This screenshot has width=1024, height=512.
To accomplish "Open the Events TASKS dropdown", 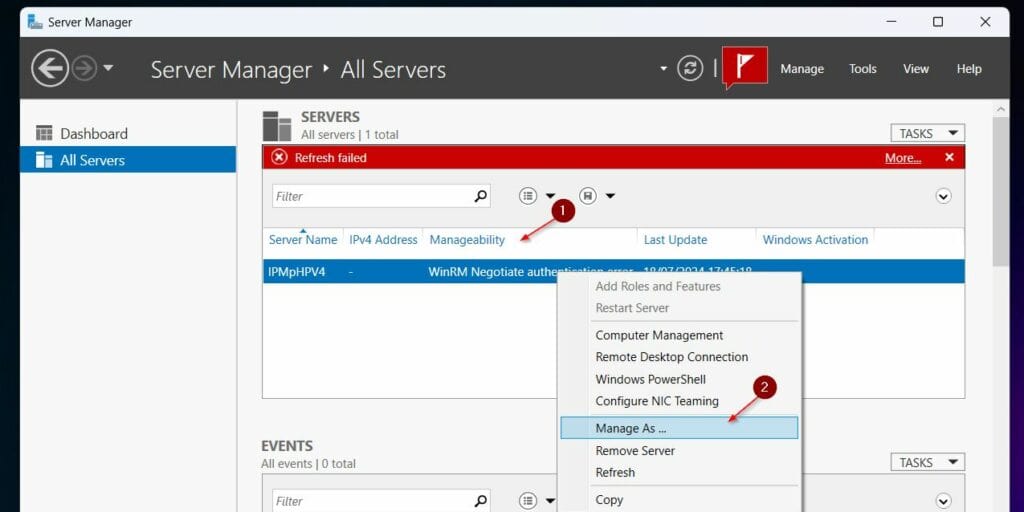I will click(927, 462).
